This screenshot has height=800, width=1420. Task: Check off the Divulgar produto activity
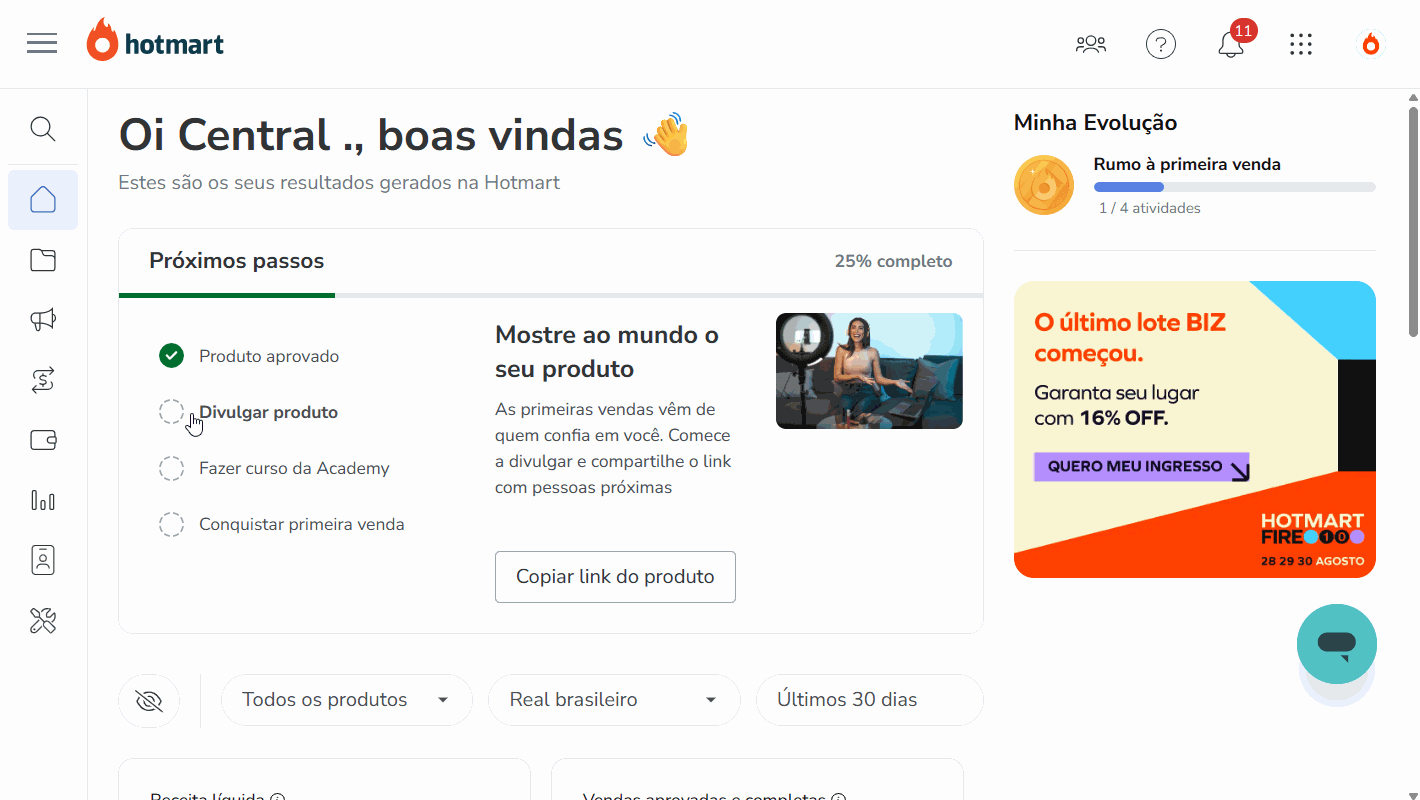(171, 411)
